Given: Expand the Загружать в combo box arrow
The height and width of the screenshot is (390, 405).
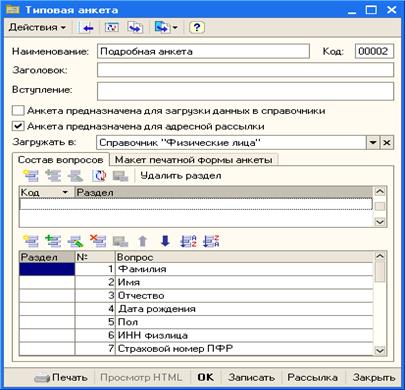Looking at the screenshot, I should pos(373,143).
